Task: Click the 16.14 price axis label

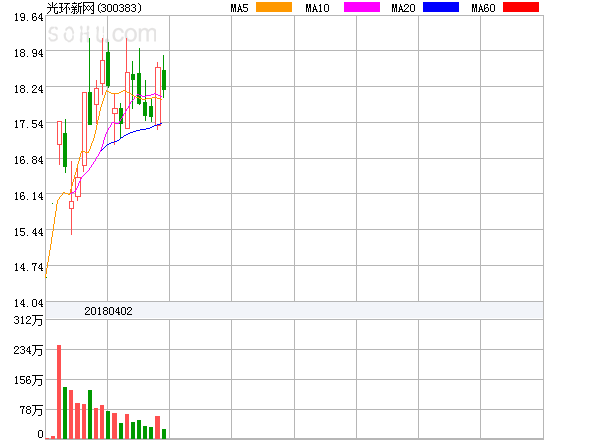Action: click(29, 196)
